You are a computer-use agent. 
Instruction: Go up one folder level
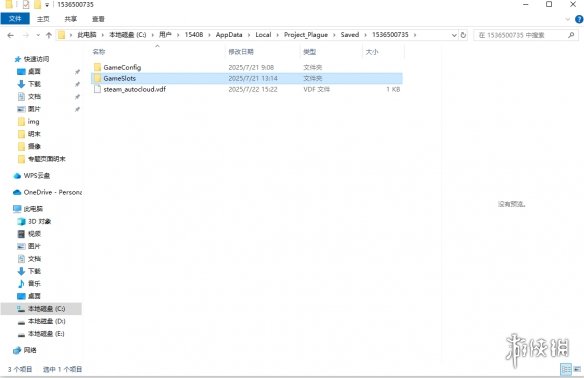coord(48,35)
